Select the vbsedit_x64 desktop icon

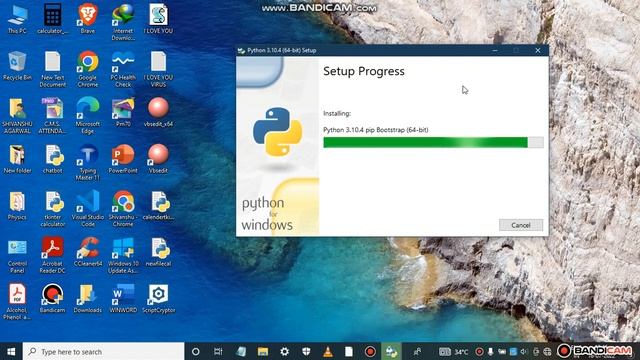click(158, 112)
